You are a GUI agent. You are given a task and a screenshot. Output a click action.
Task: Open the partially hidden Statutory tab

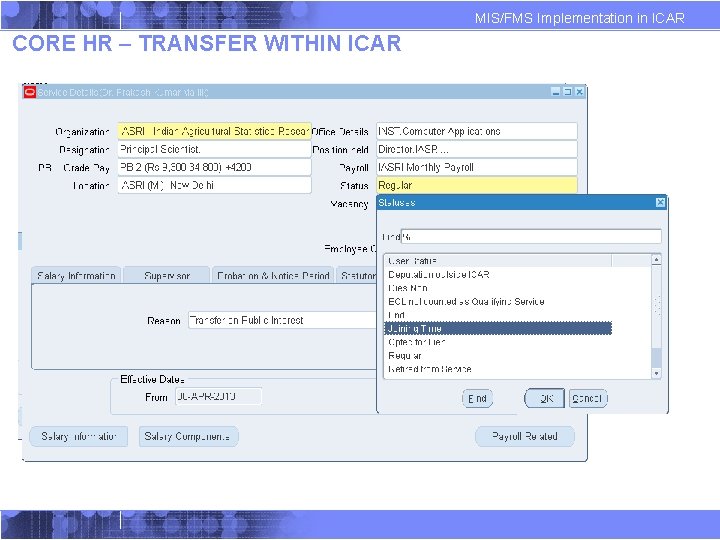pyautogui.click(x=357, y=276)
